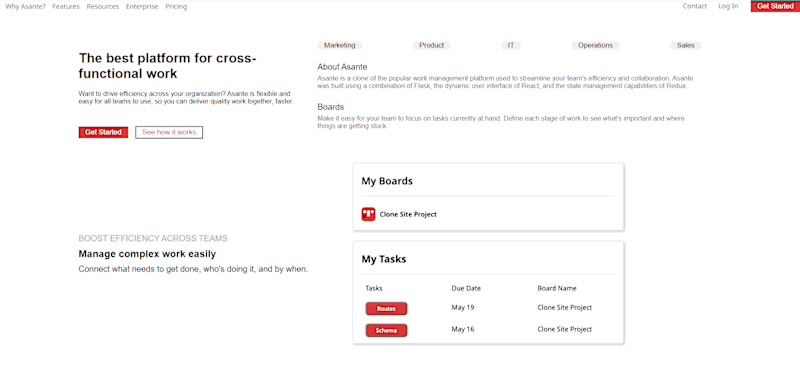The image size is (800, 385).
Task: Click the See how it works button
Action: 169,132
